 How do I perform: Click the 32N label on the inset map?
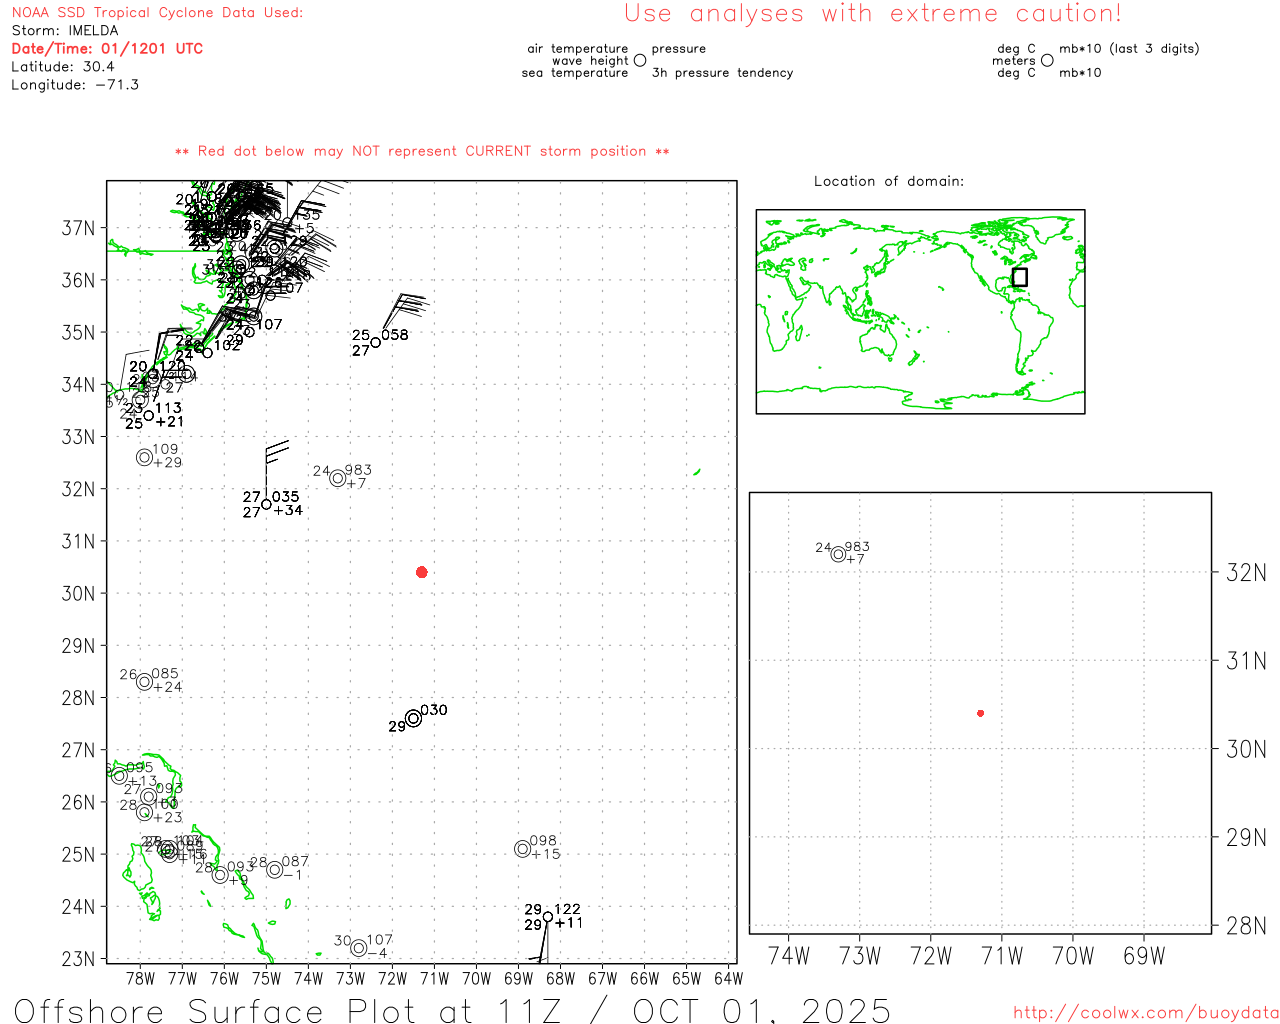click(1246, 573)
